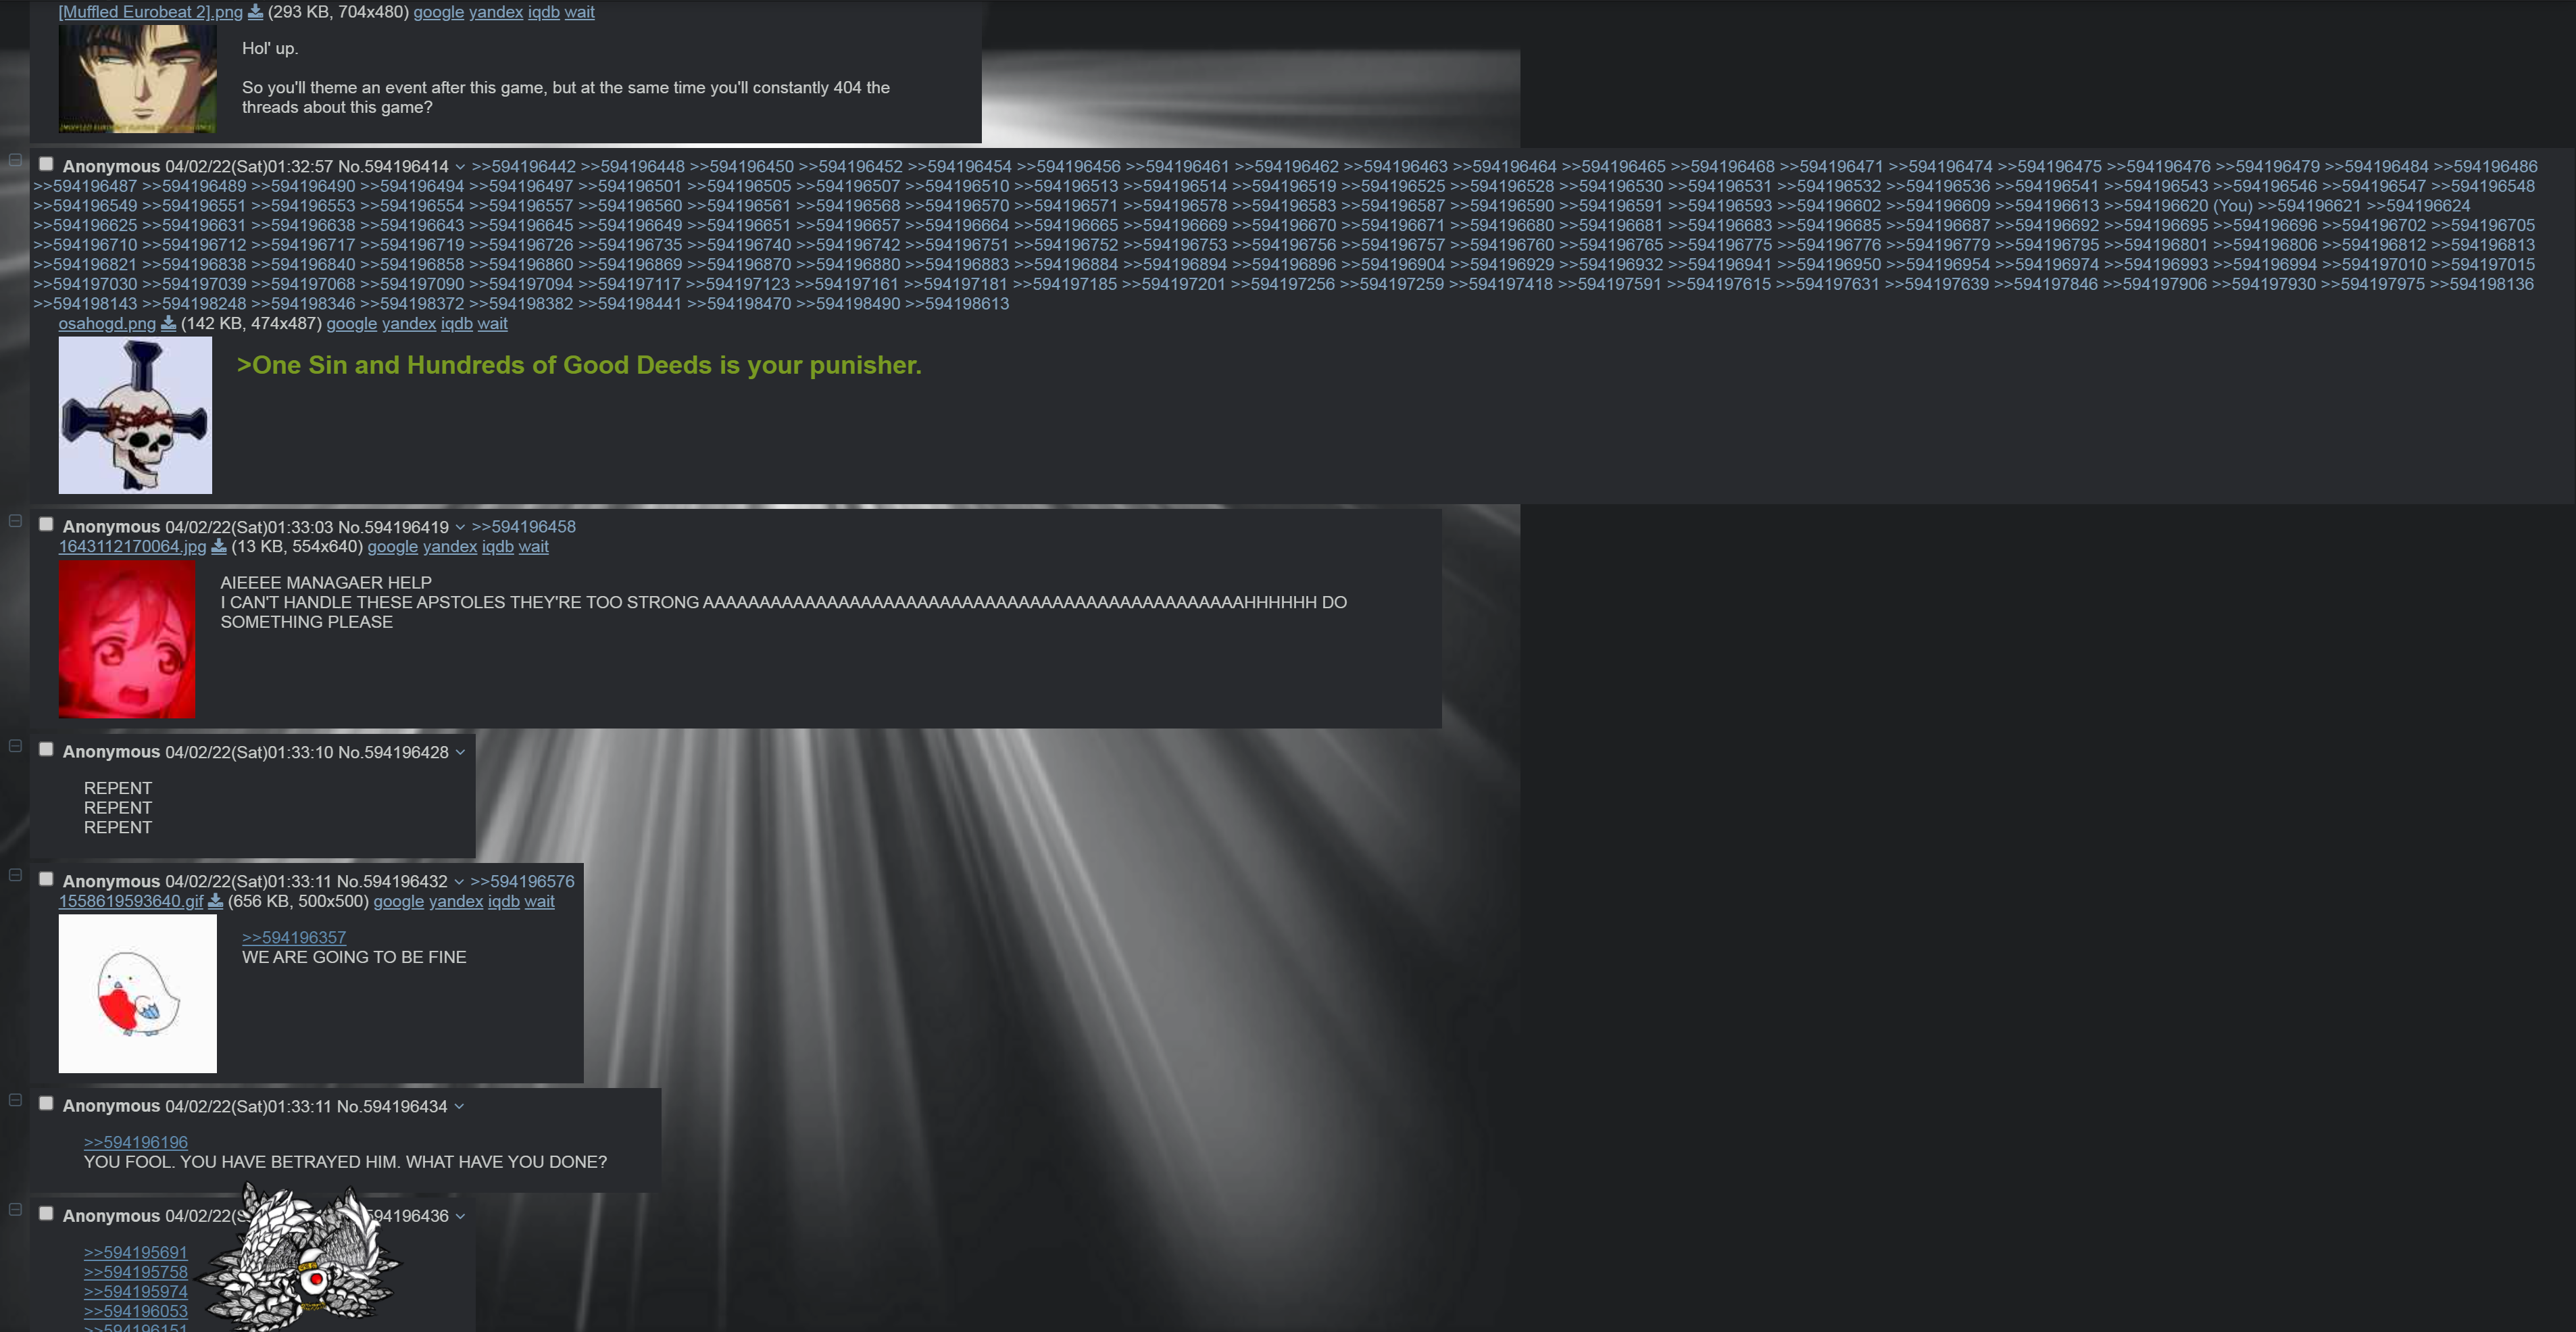The height and width of the screenshot is (1332, 2576).
Task: Search 1643112170064.jpg on iqdb
Action: [x=498, y=546]
